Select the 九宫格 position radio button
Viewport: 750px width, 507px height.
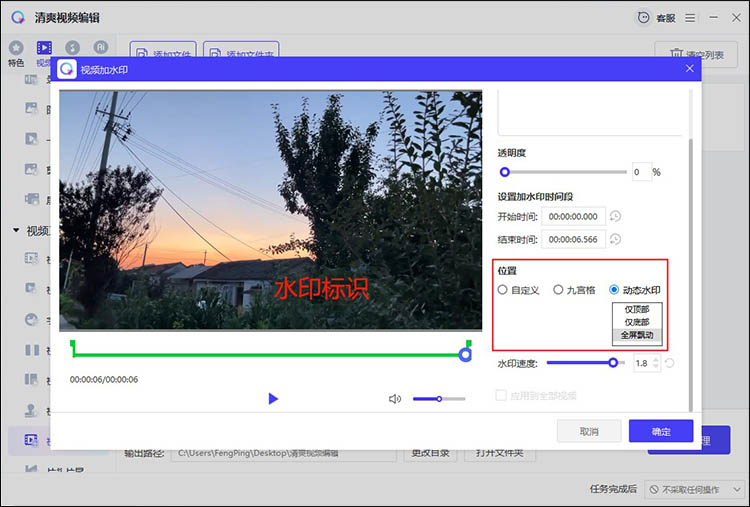[x=558, y=290]
